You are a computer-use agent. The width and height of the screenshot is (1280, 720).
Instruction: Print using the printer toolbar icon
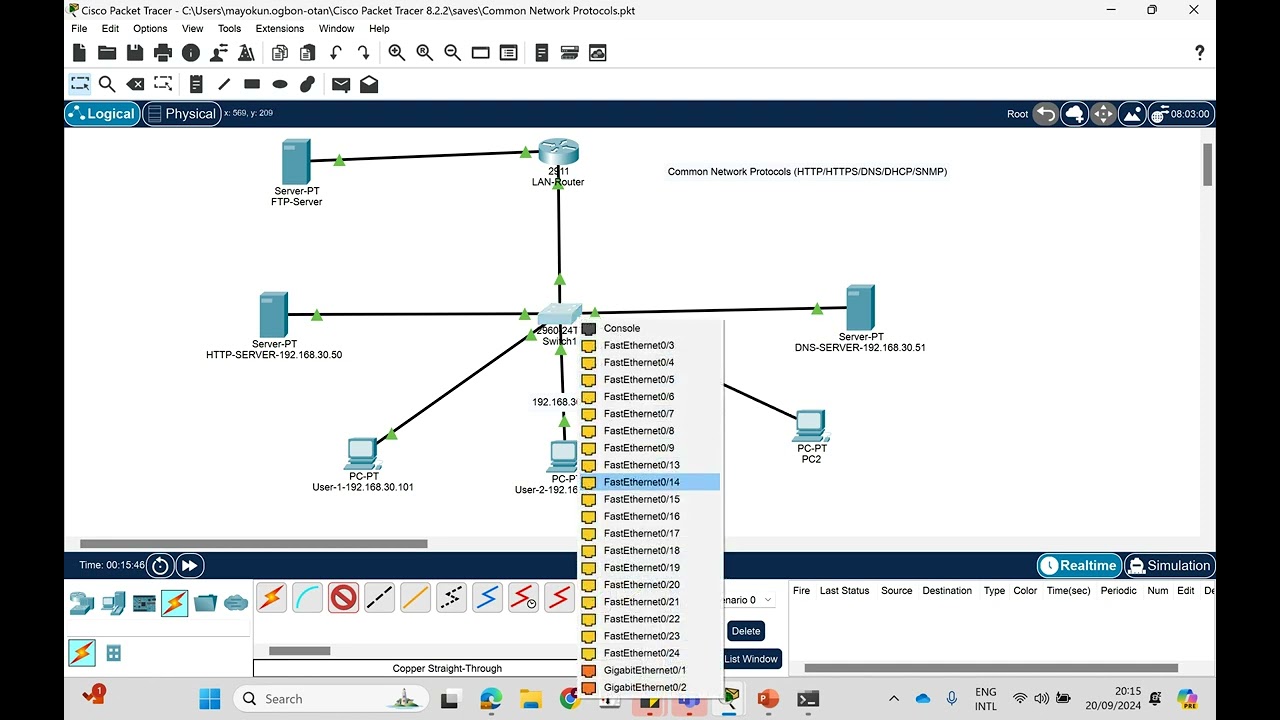click(x=163, y=53)
